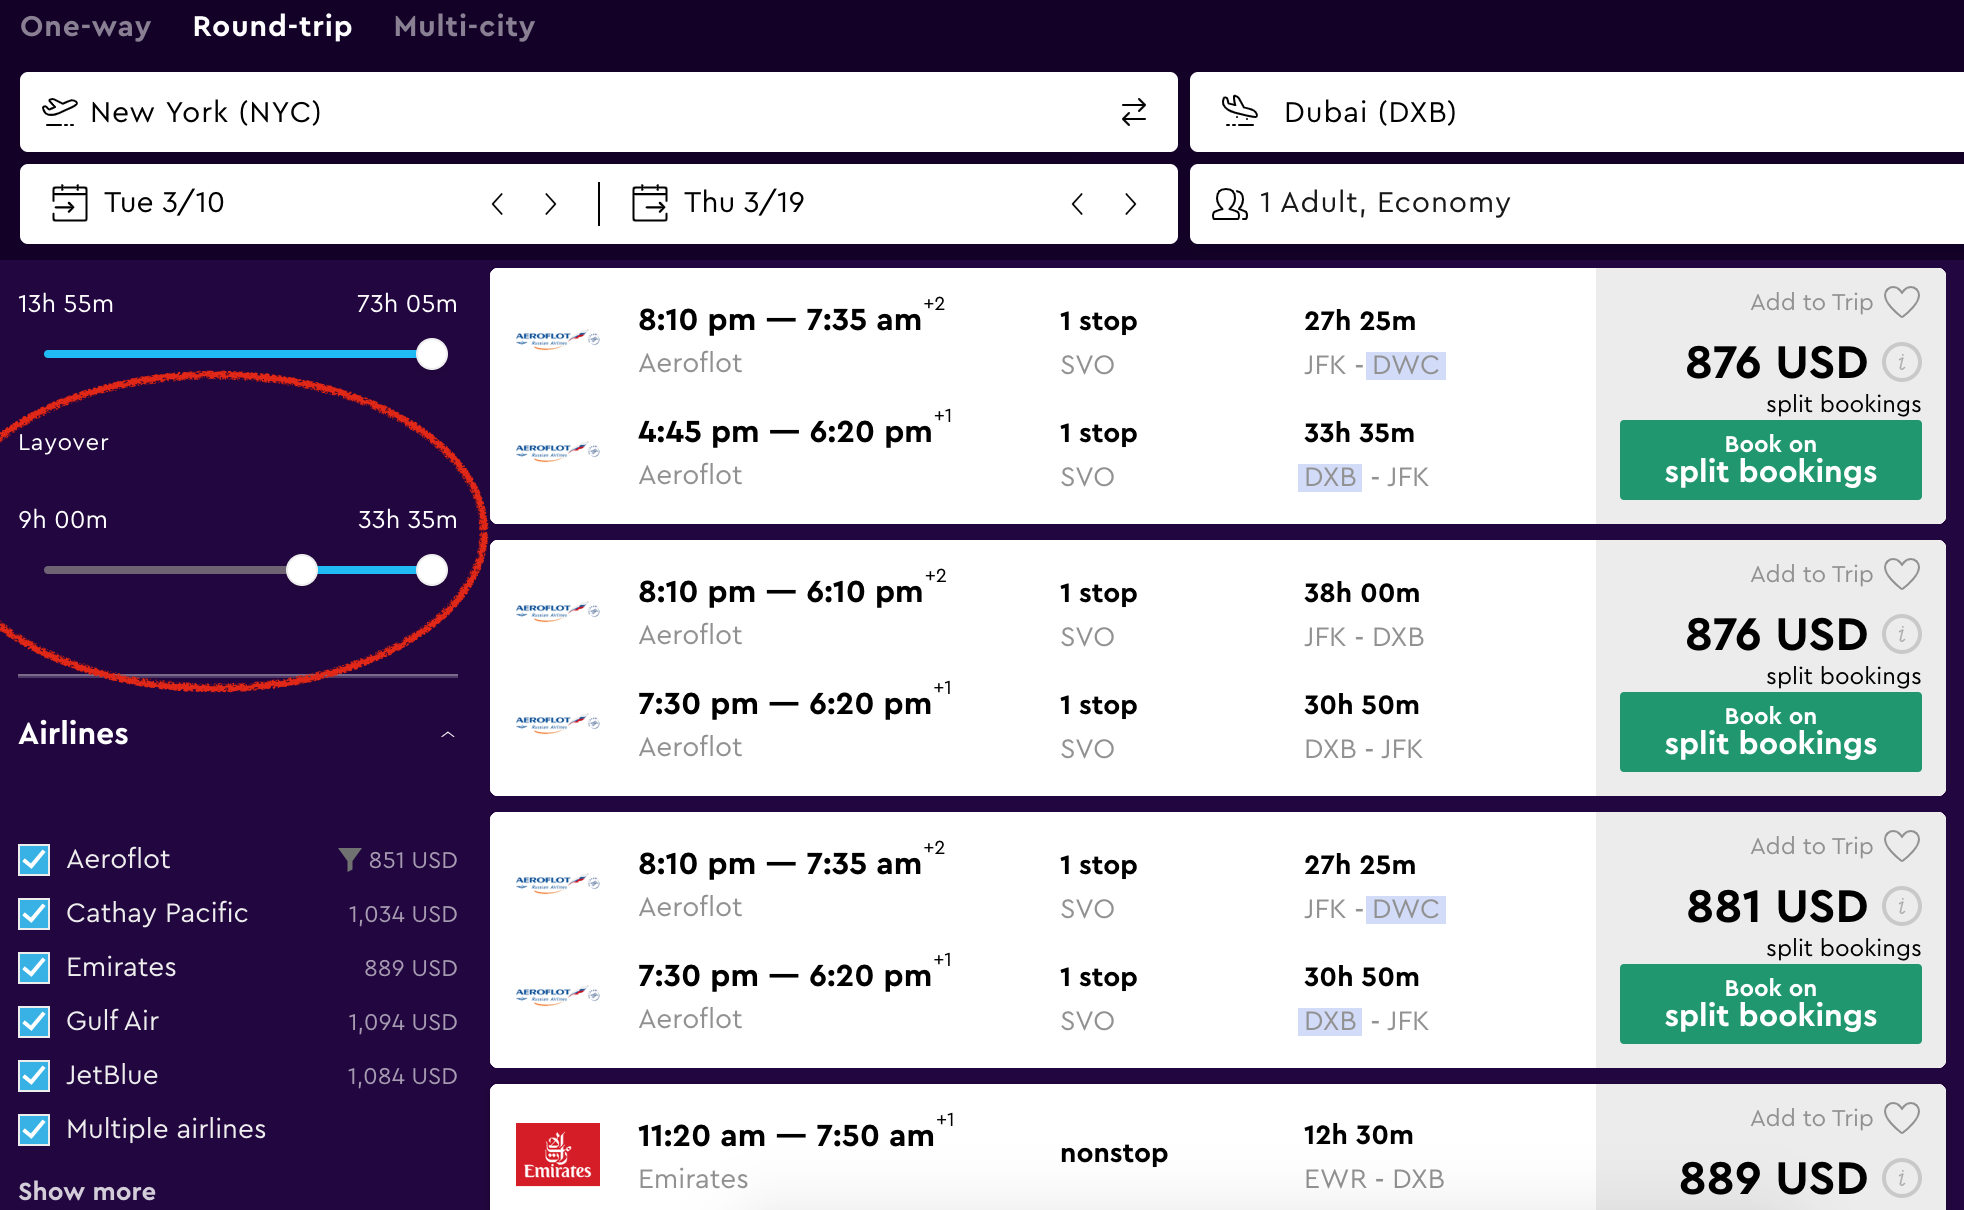Open info icon for 38h 00m trip price

tap(1902, 634)
